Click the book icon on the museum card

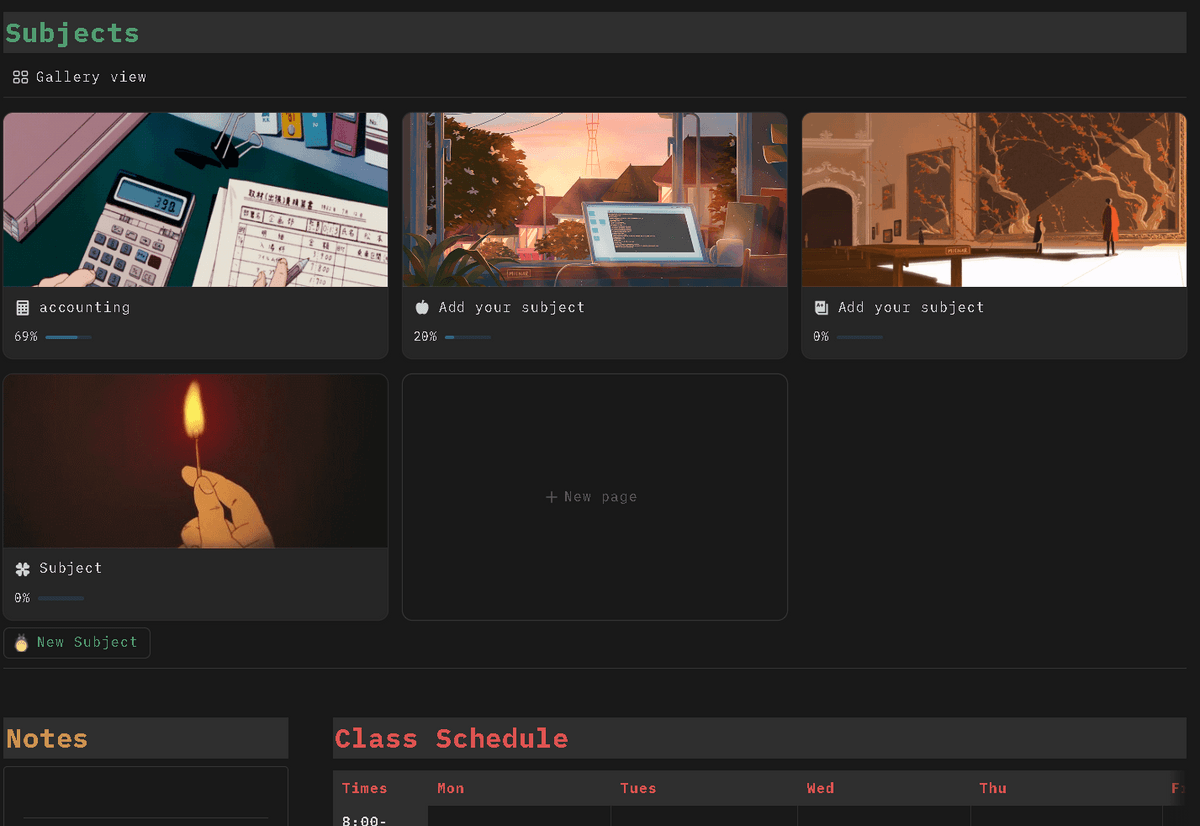point(821,308)
